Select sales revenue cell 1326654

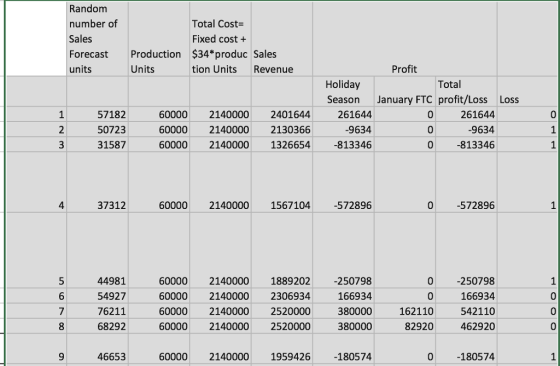tap(282, 145)
